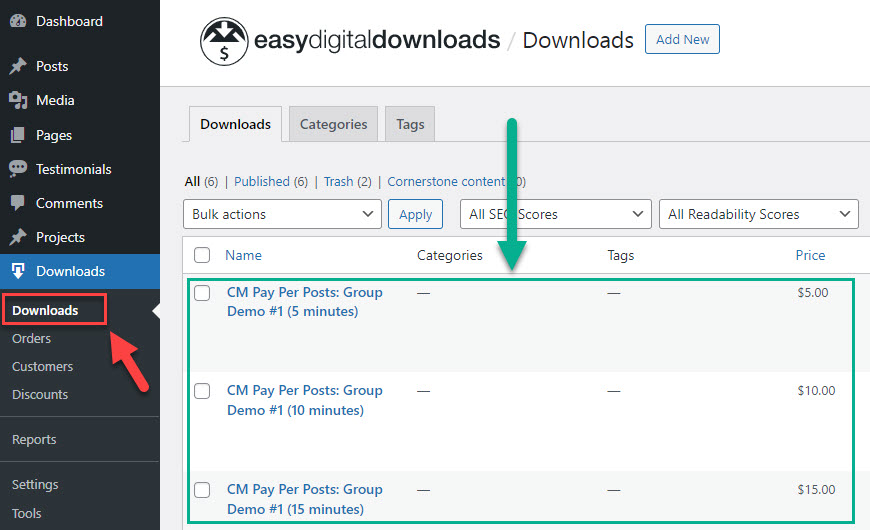
Task: Tick checkbox for Group Demo #1 (10 minutes)
Action: pyautogui.click(x=202, y=391)
